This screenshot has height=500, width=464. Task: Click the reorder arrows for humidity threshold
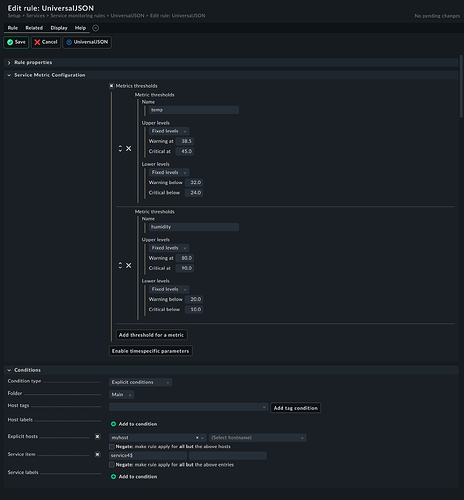[120, 266]
